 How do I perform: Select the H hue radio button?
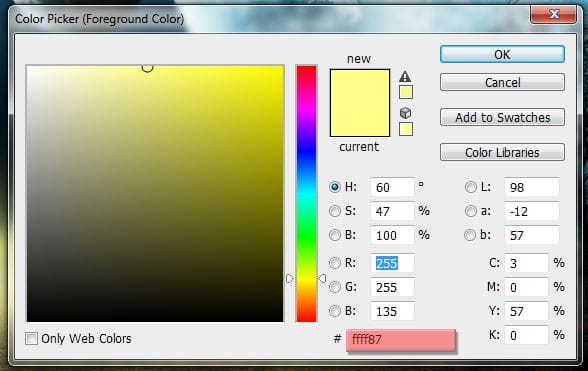coord(335,187)
